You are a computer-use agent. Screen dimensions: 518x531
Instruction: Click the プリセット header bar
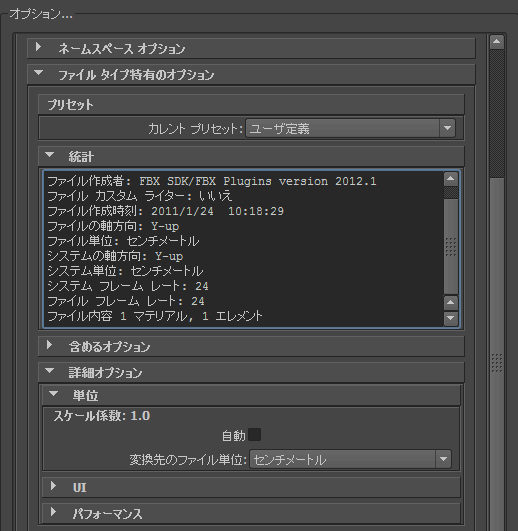251,104
